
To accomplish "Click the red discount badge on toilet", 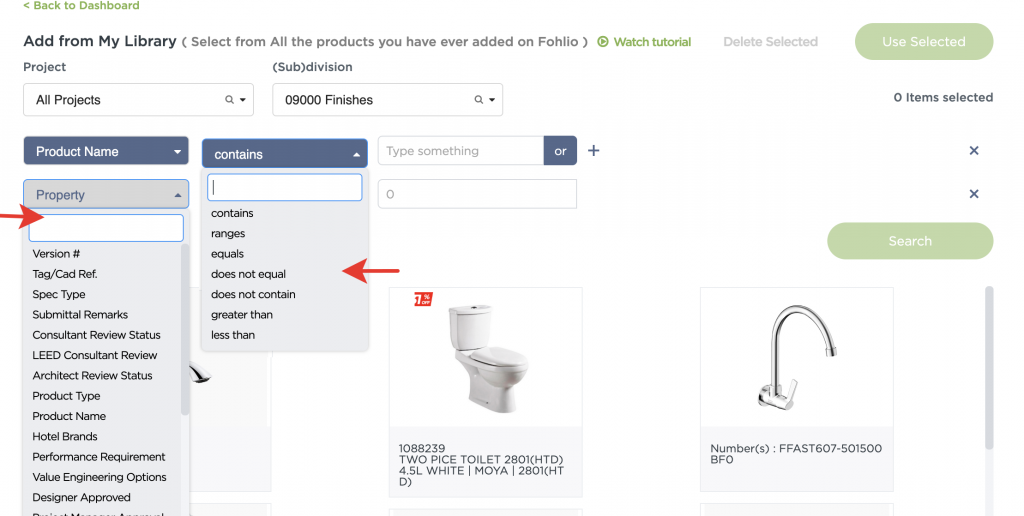I will pyautogui.click(x=423, y=299).
